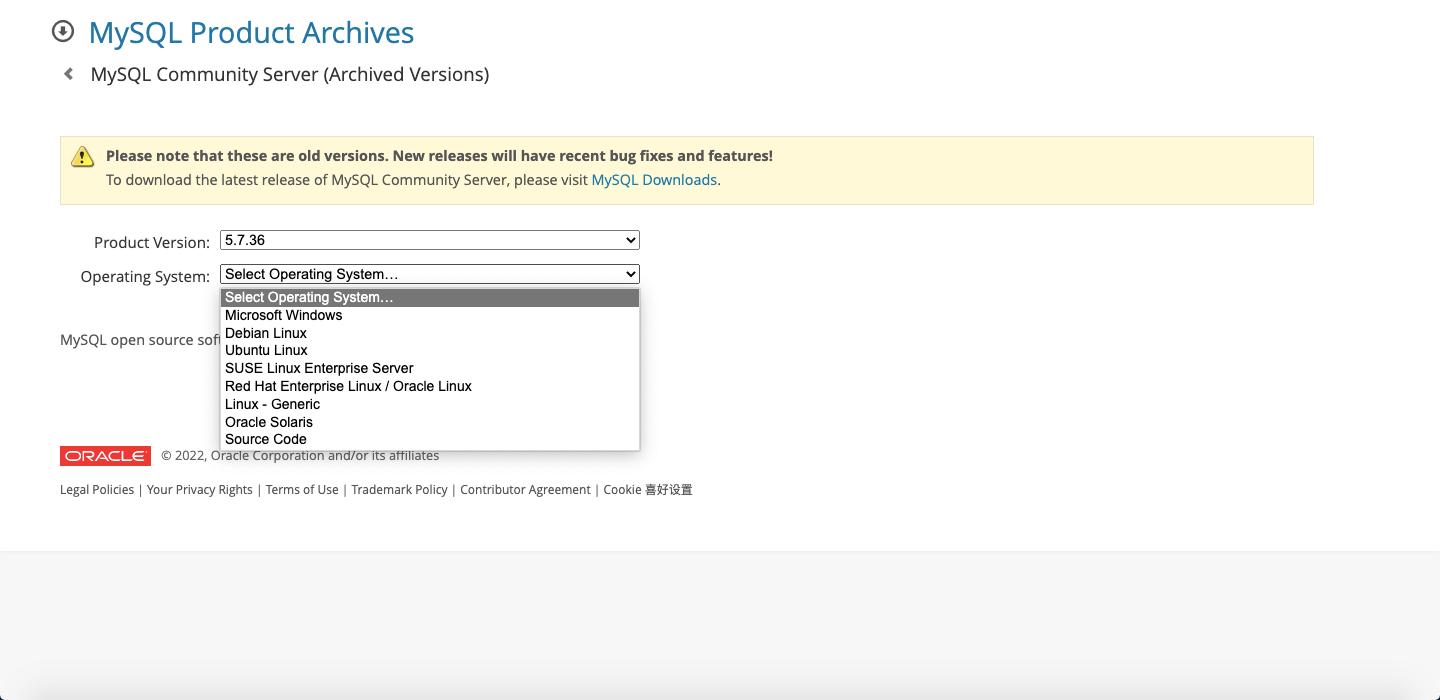Click the Product Version: label
1440x700 pixels.
[152, 242]
